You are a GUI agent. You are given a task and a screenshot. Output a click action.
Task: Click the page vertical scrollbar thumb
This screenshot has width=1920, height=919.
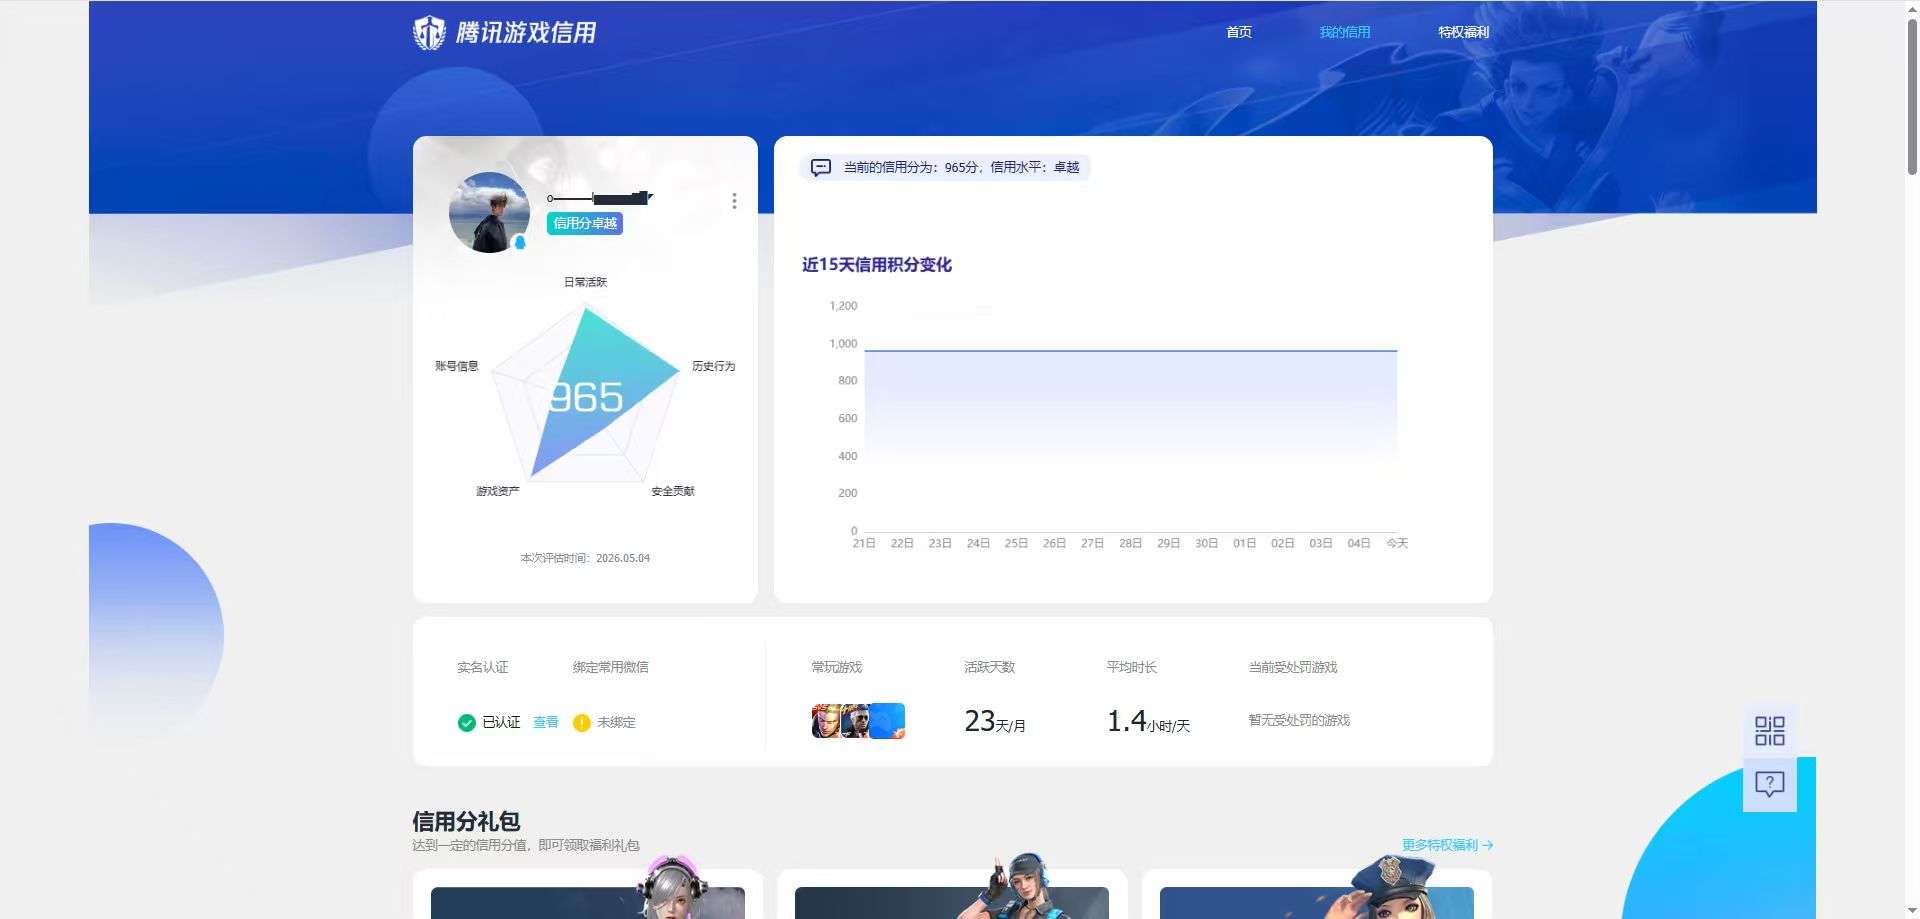(1912, 95)
